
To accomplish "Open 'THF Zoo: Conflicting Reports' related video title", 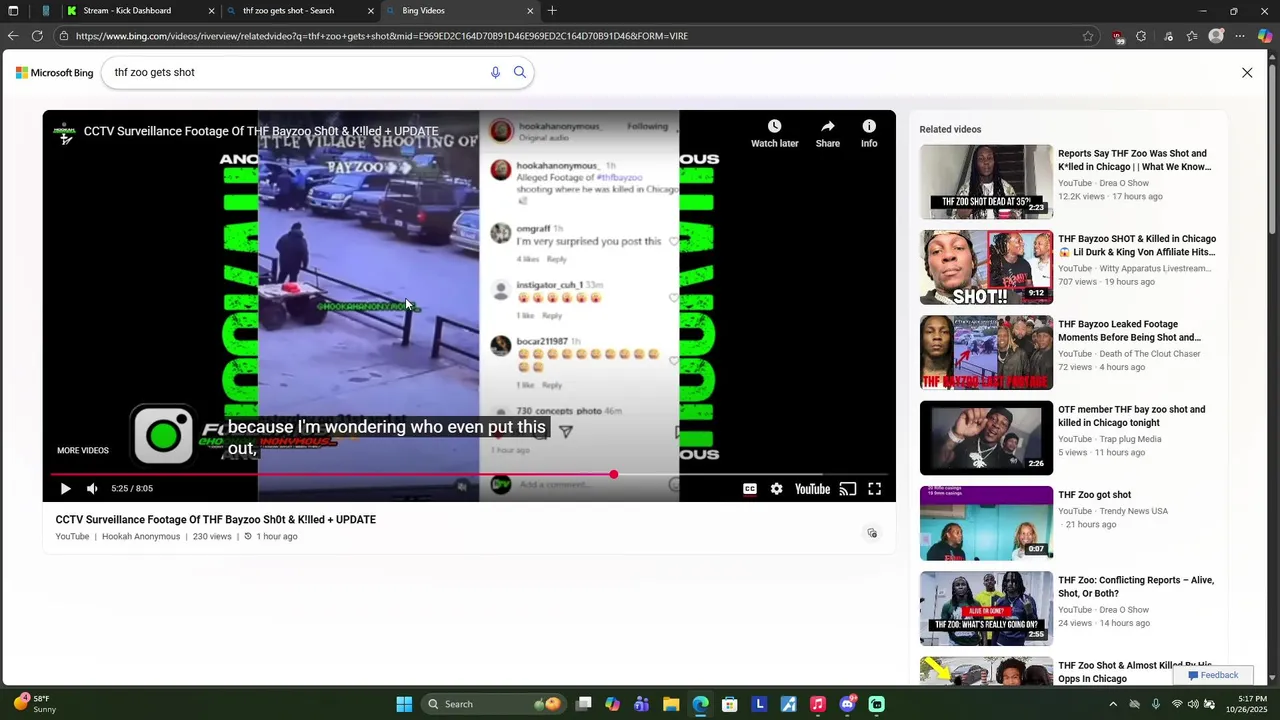I will tap(1136, 587).
